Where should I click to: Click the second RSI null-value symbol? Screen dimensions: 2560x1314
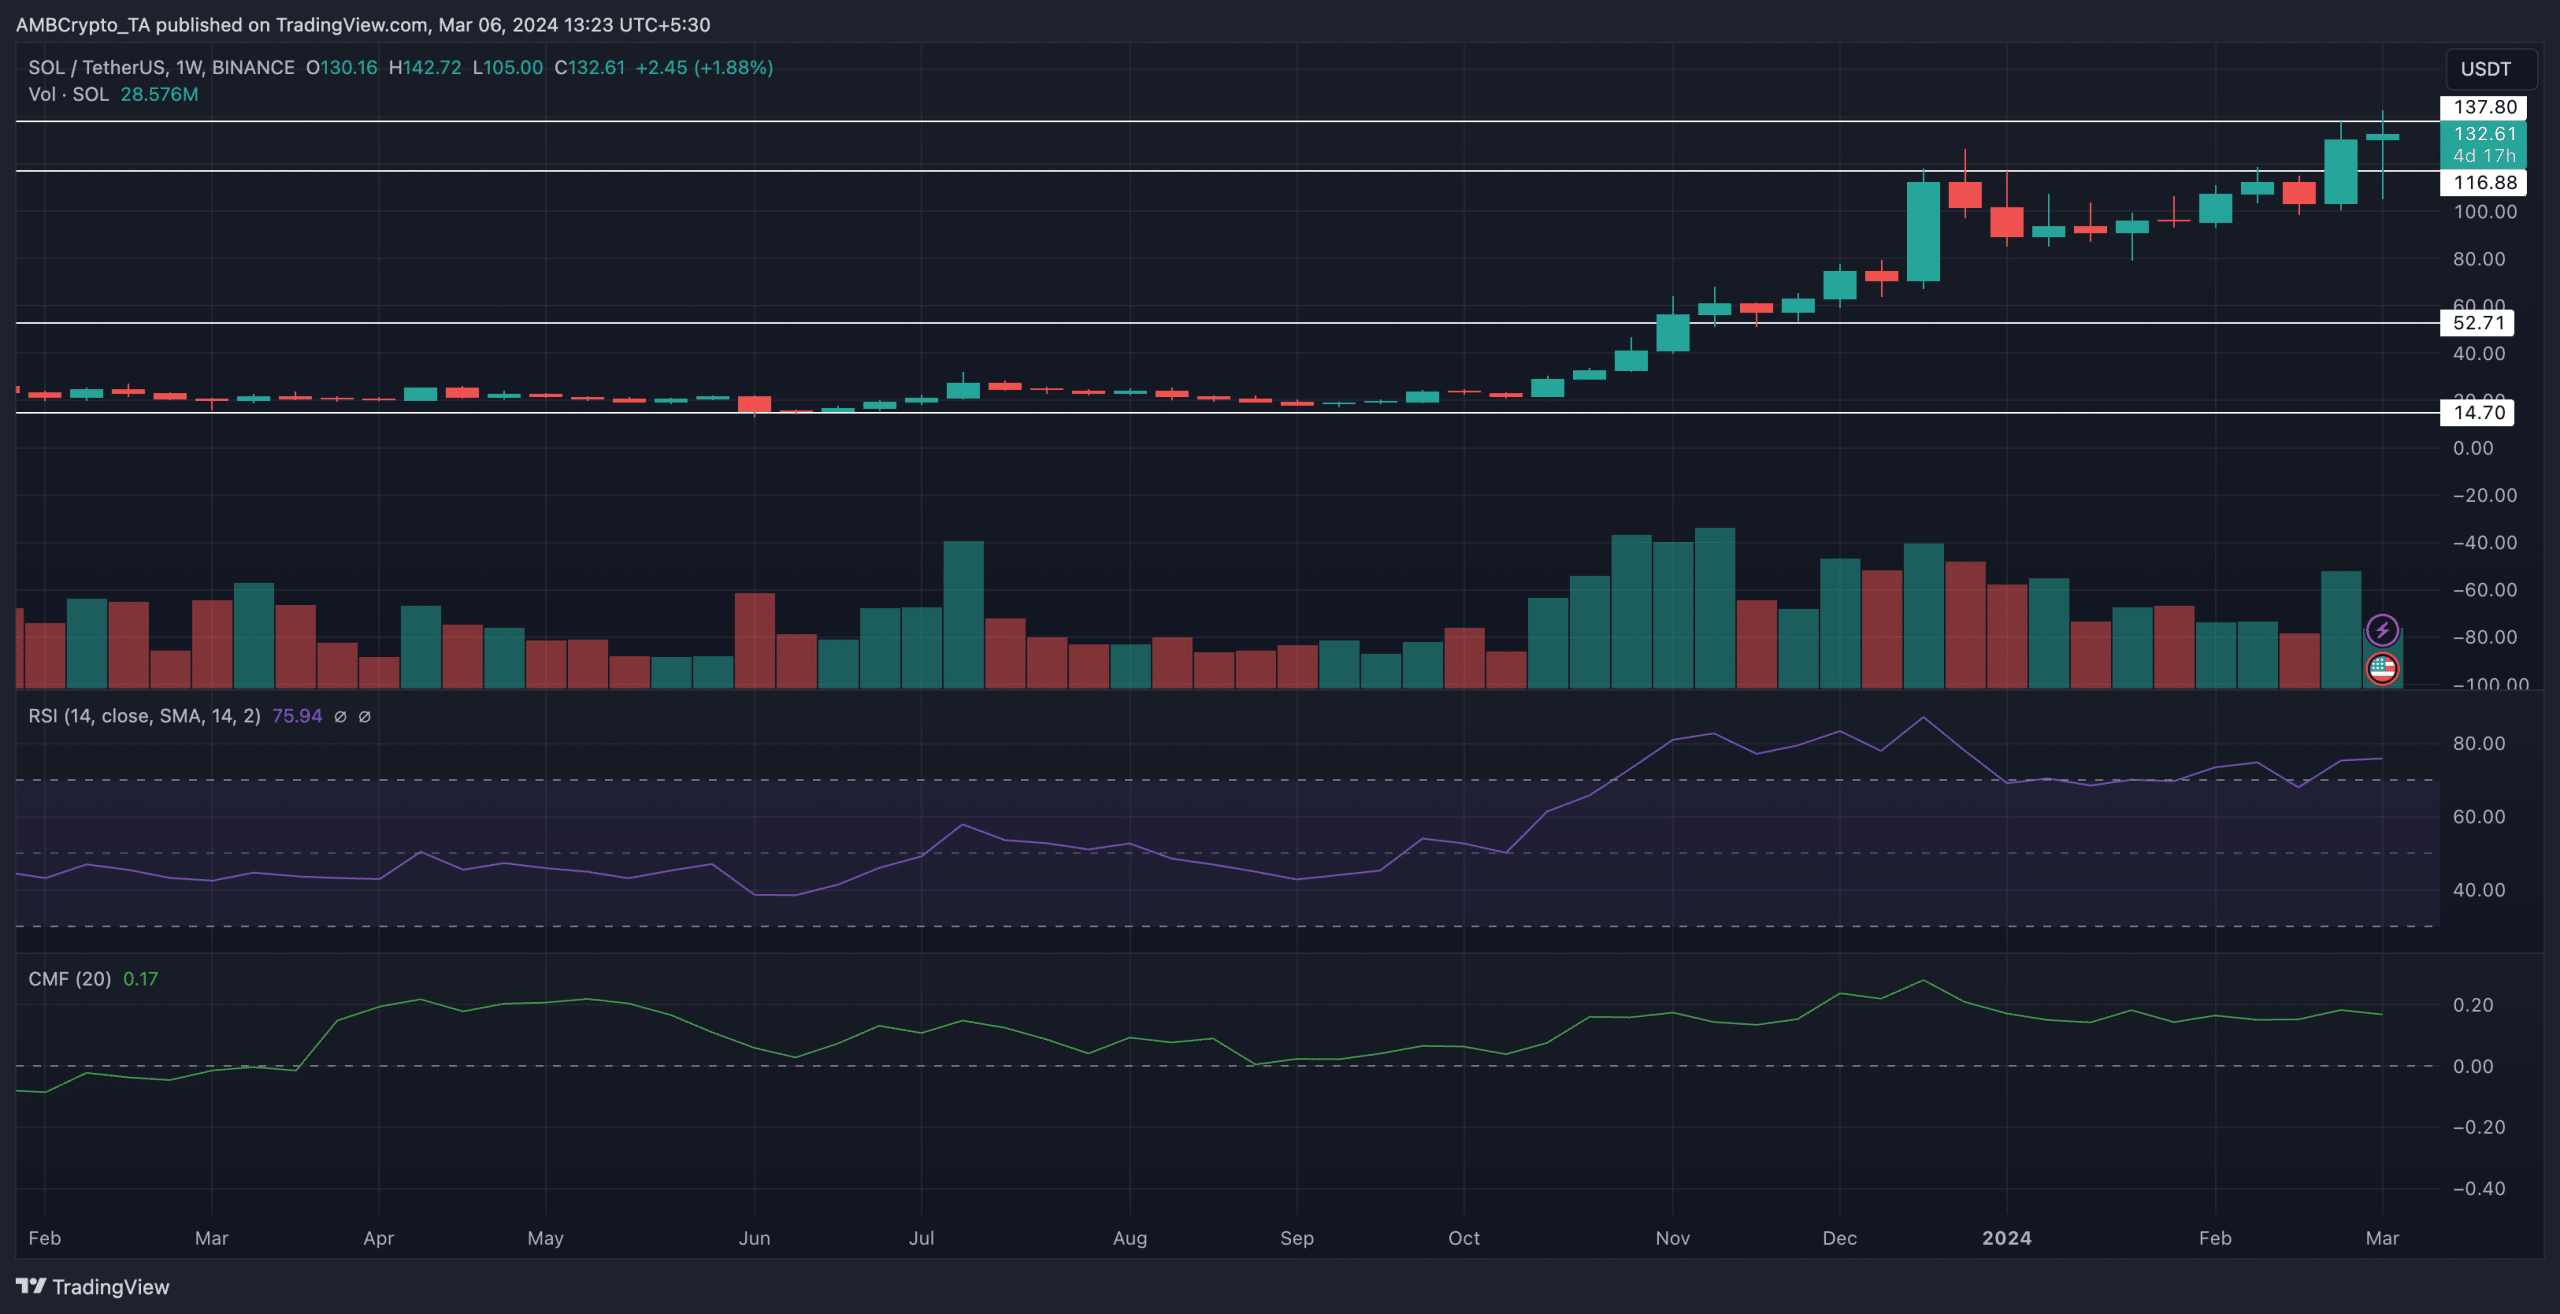click(x=365, y=716)
